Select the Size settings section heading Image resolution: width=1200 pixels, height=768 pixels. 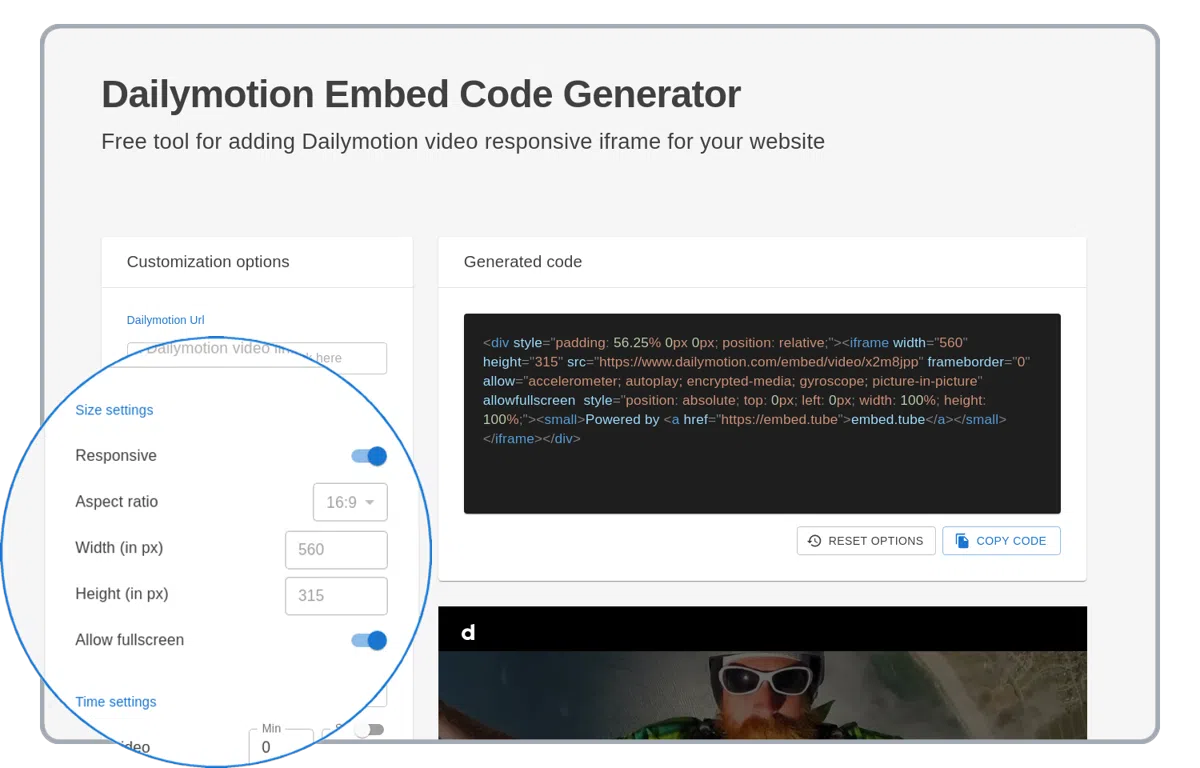click(114, 410)
